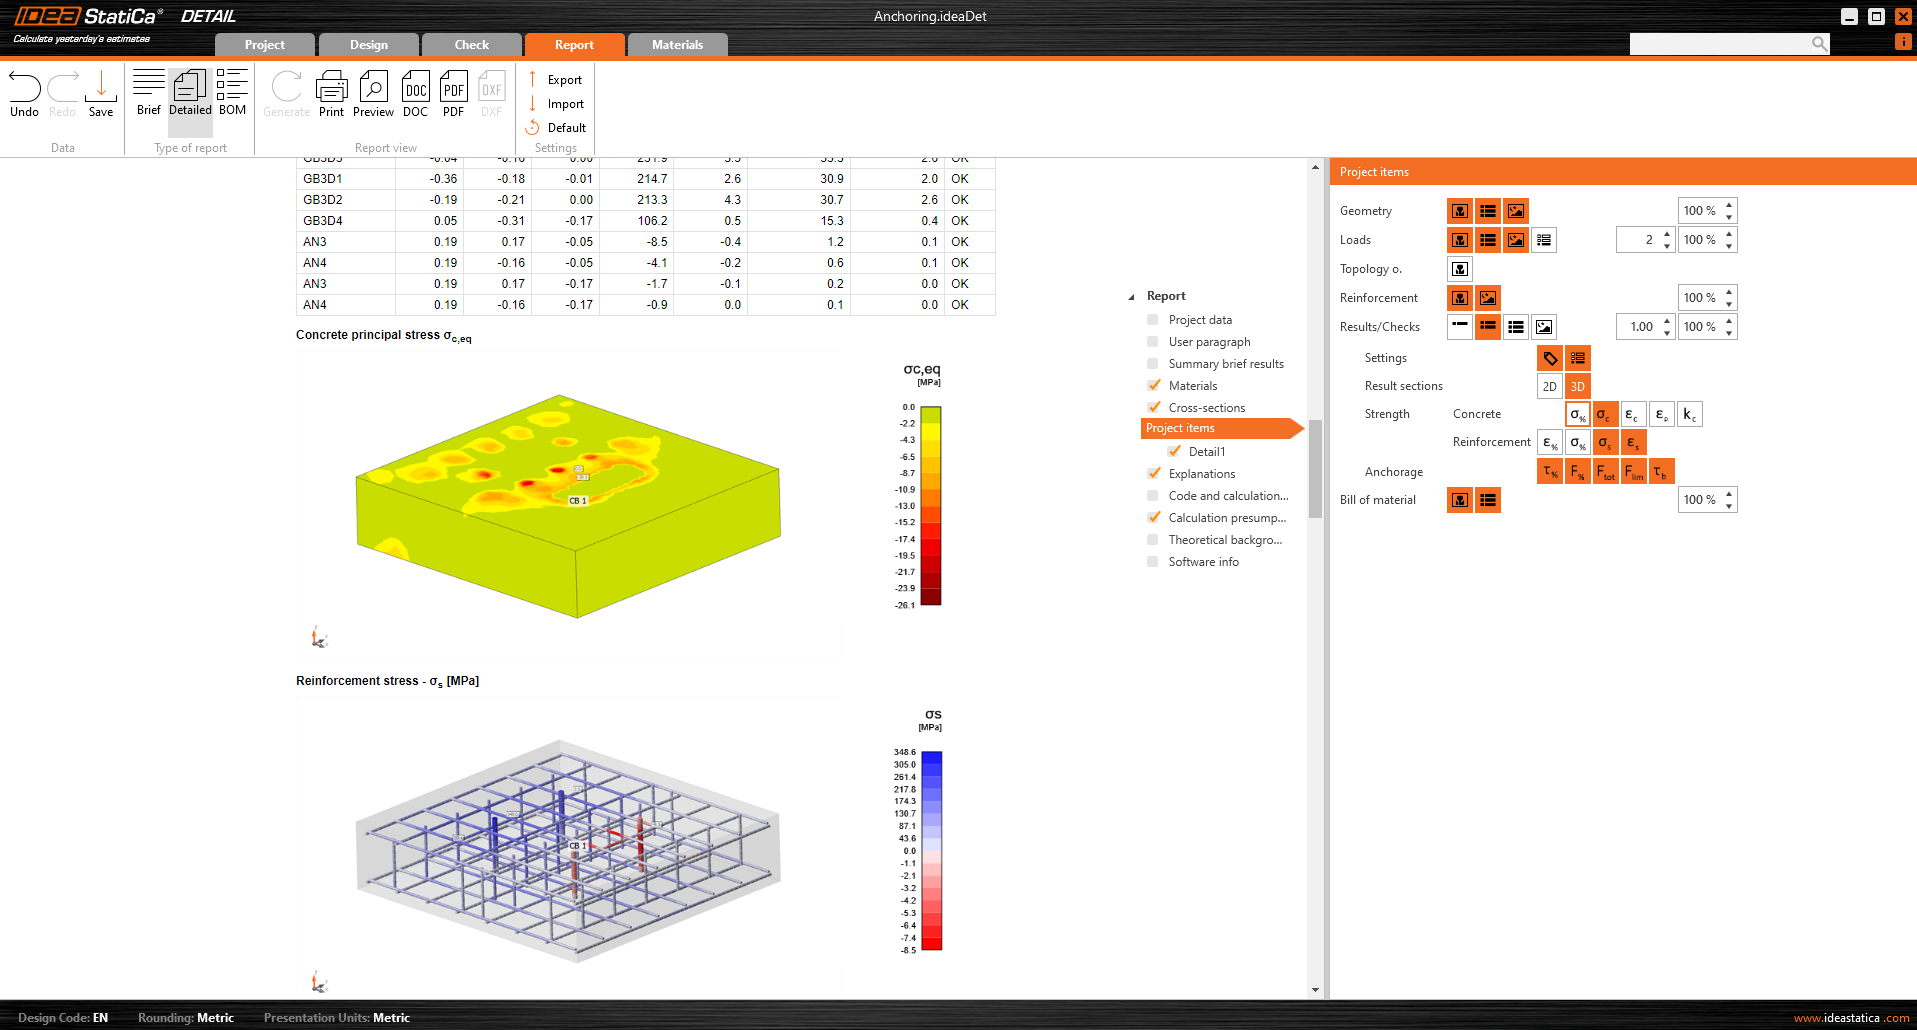The width and height of the screenshot is (1917, 1030).
Task: Open report Preview
Action: [373, 94]
